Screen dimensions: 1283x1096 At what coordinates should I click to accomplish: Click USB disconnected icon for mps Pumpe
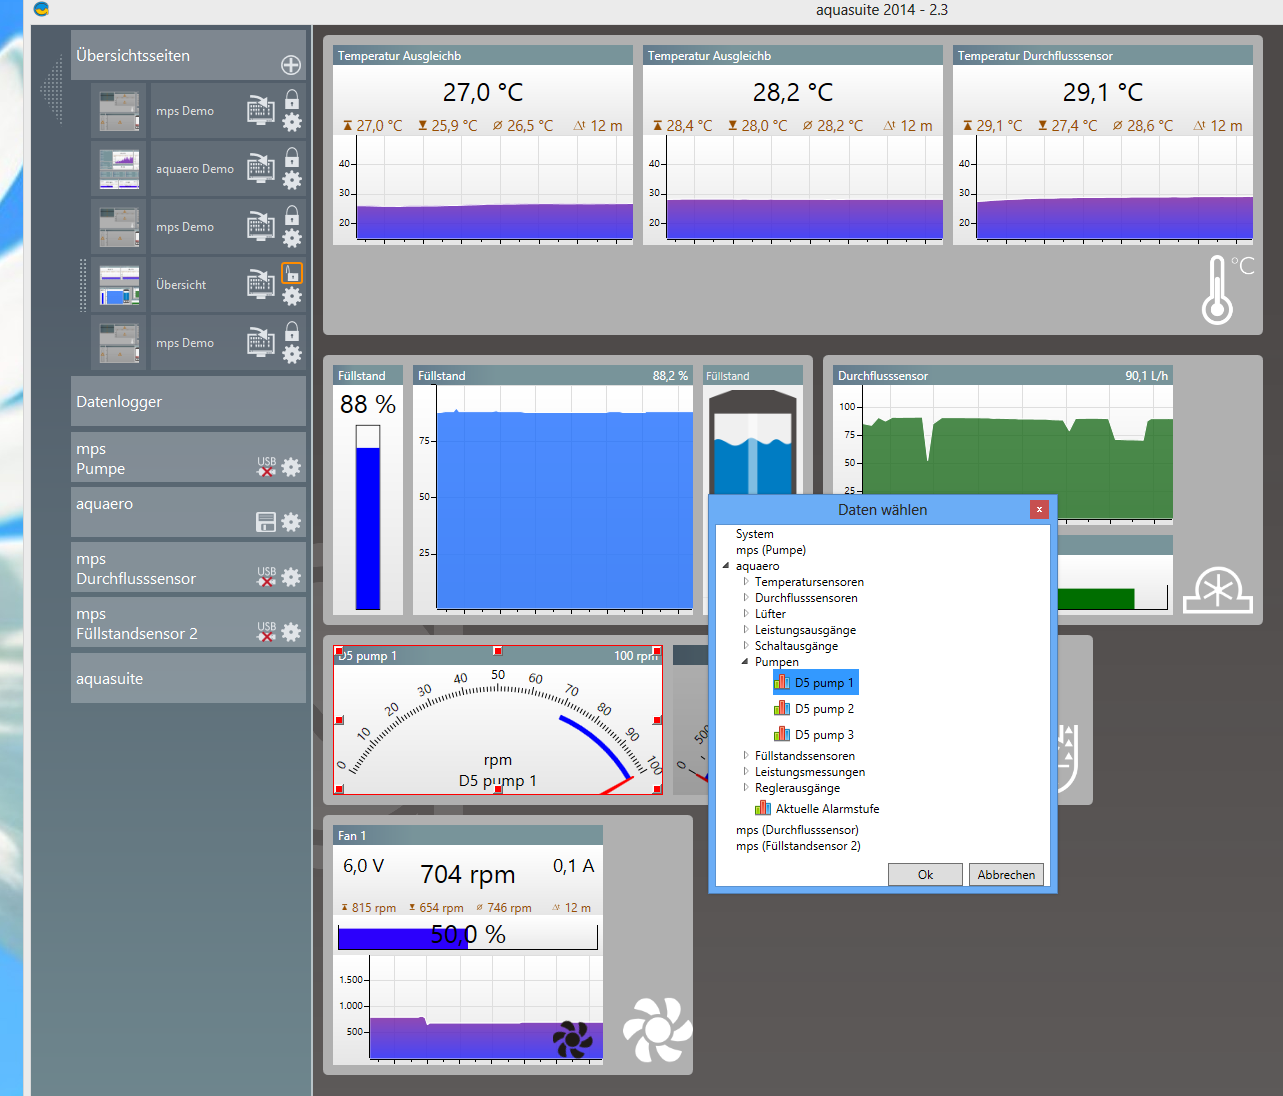pyautogui.click(x=266, y=467)
